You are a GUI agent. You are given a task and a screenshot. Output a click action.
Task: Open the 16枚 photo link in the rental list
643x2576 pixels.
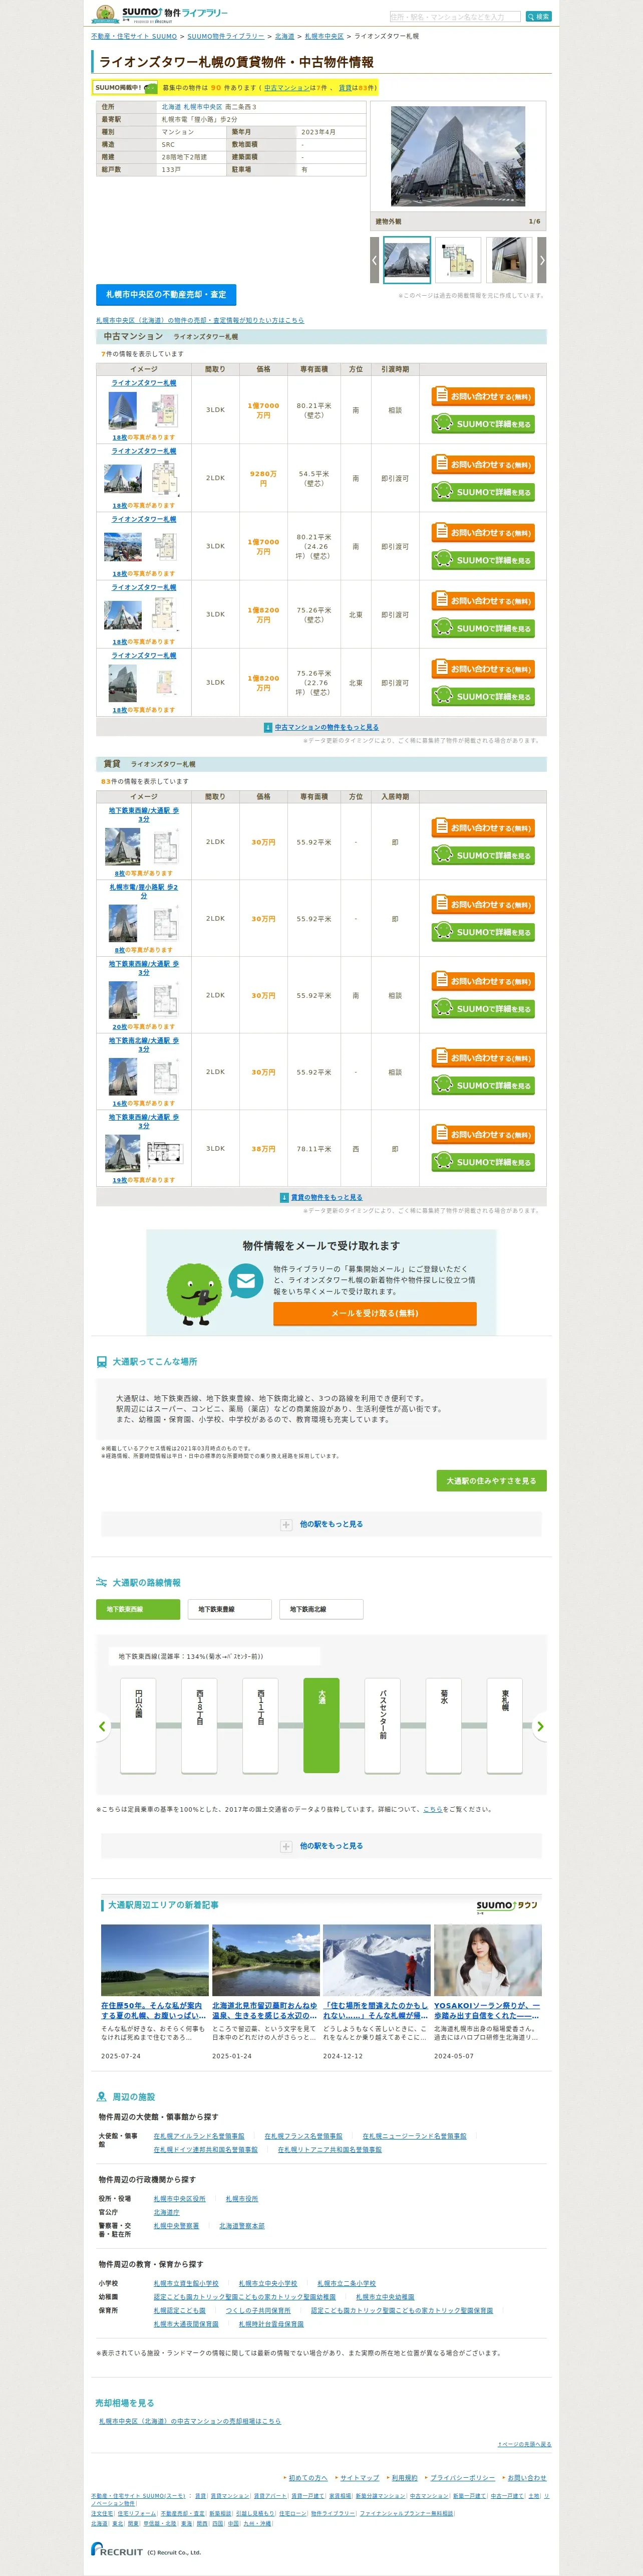120,1104
